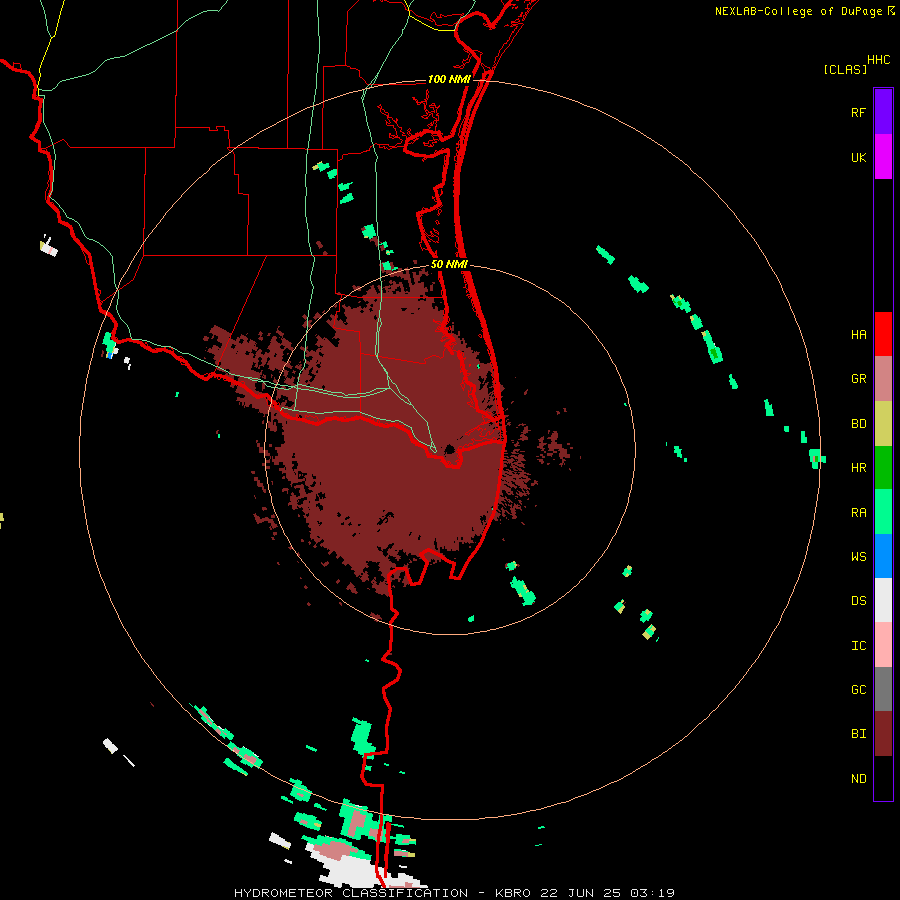
Task: Click the RF purple legend swatch
Action: click(x=883, y=112)
